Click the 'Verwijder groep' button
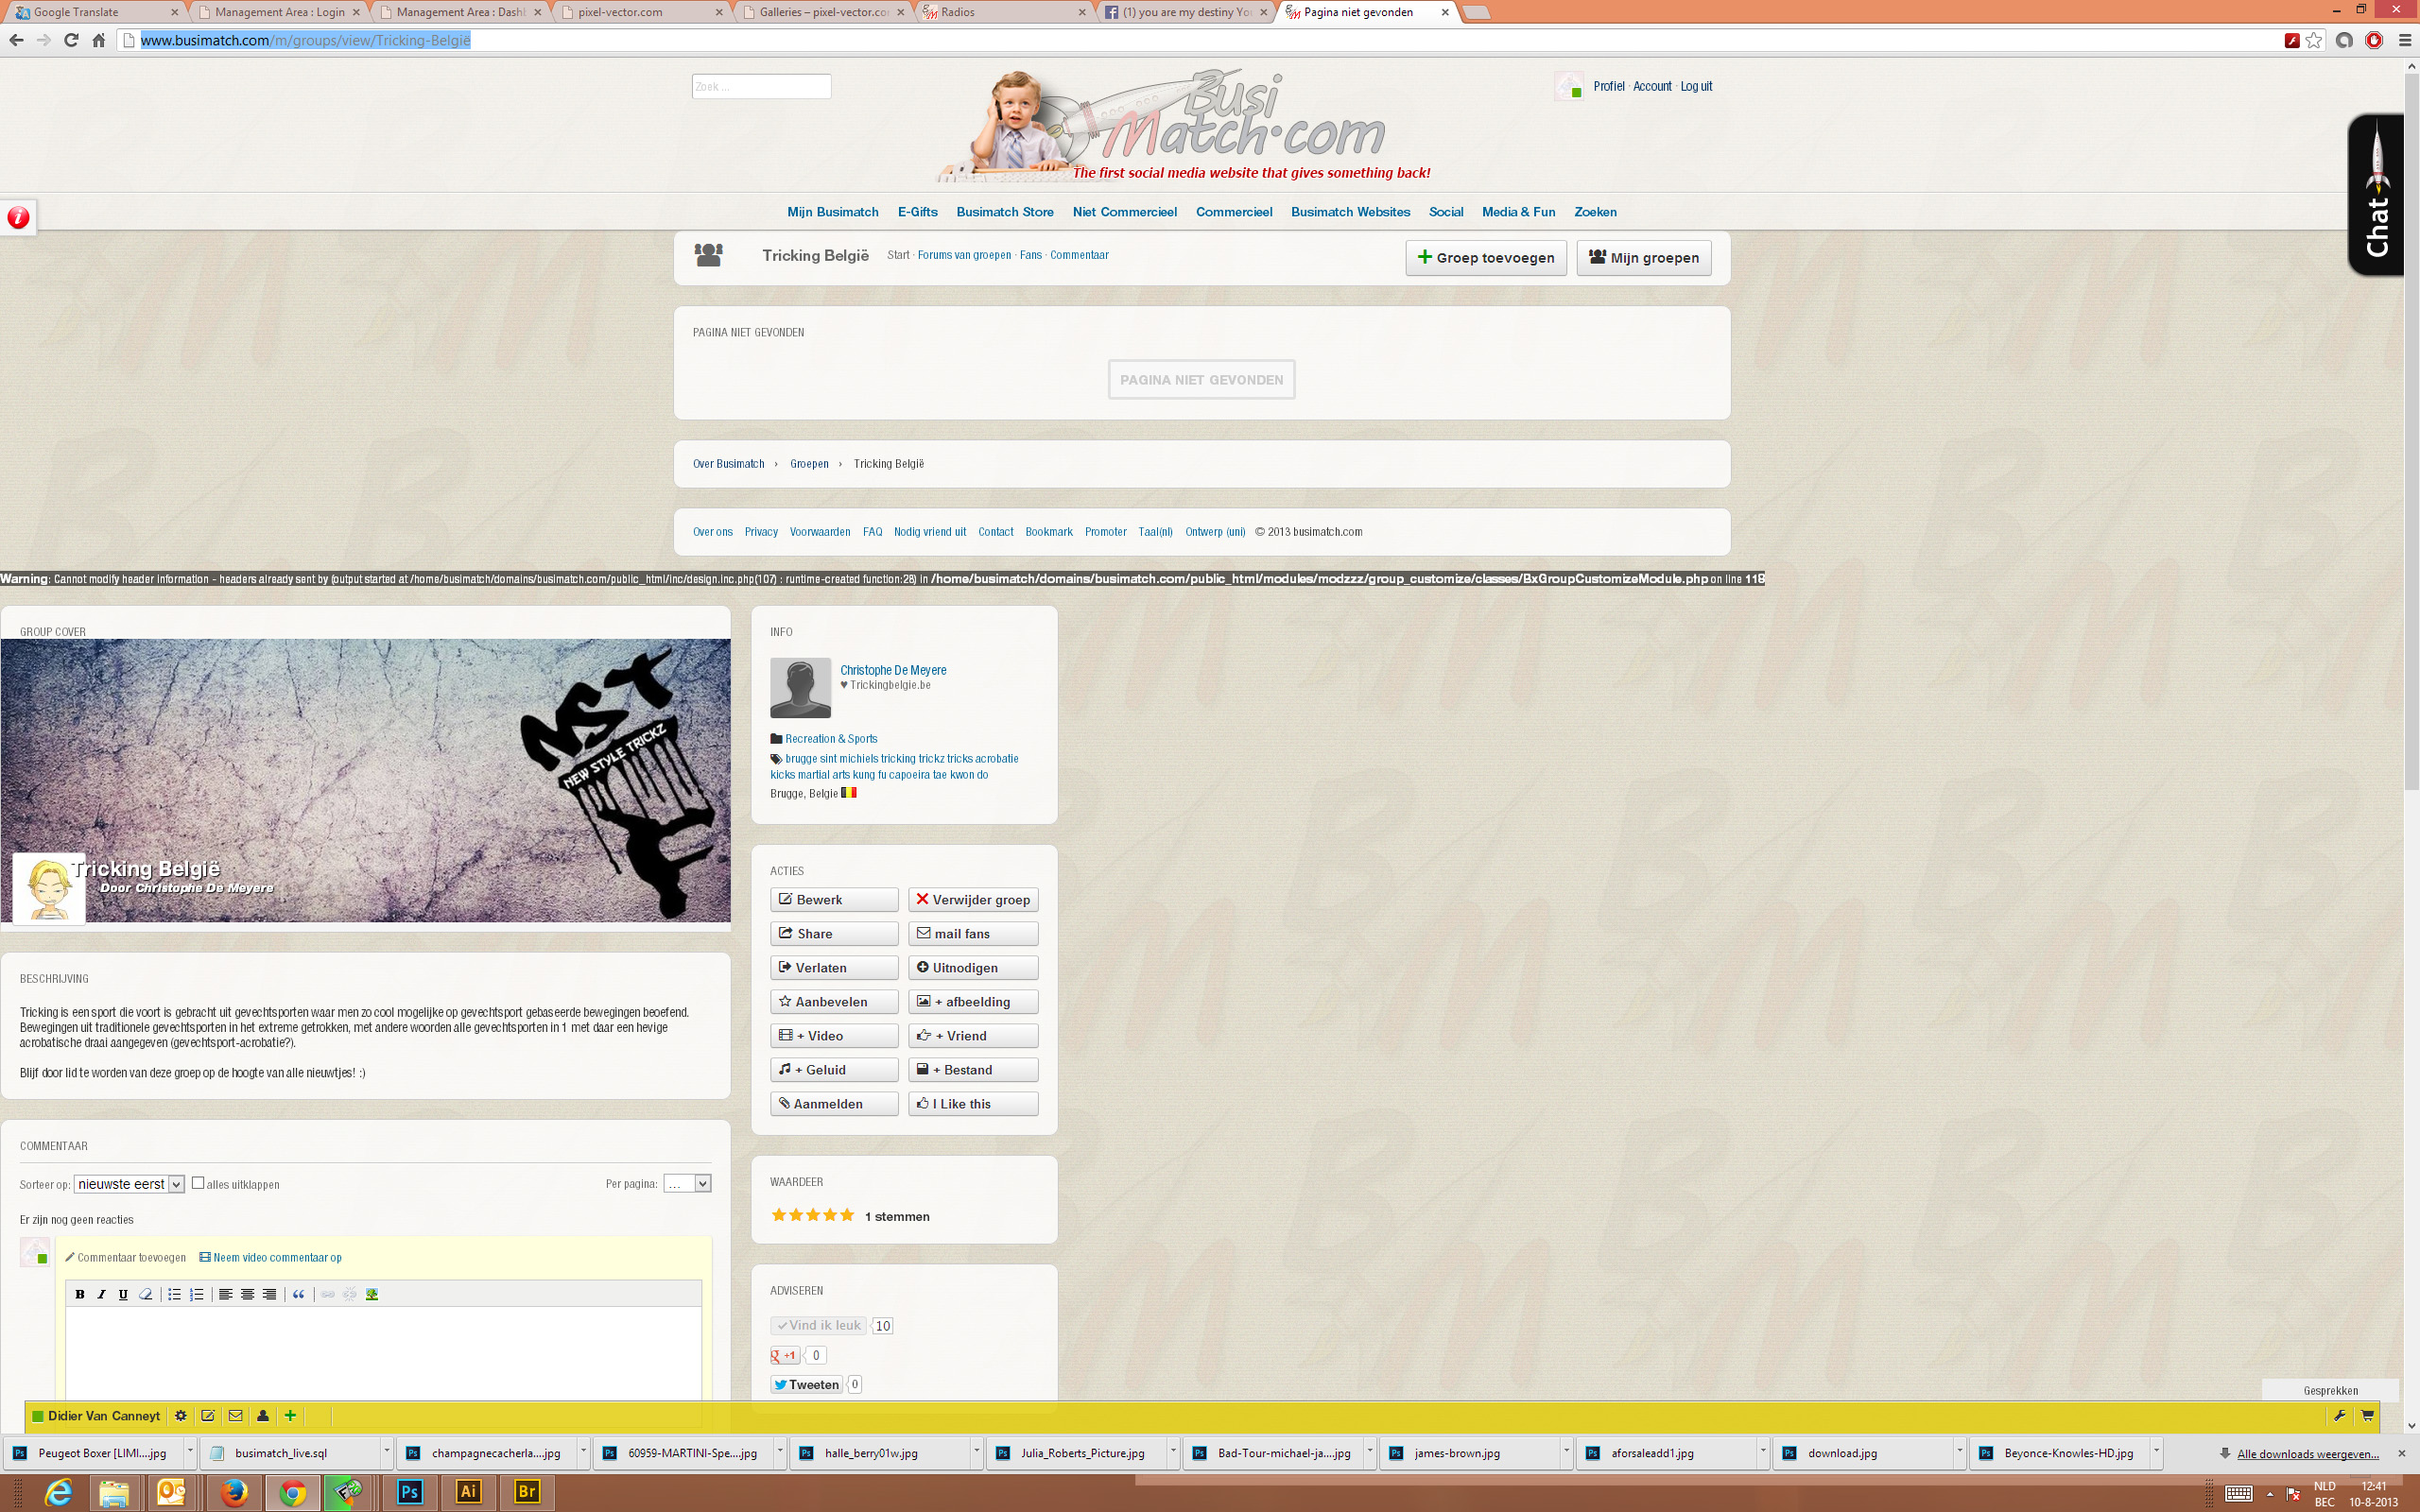2420x1512 pixels. coord(973,900)
